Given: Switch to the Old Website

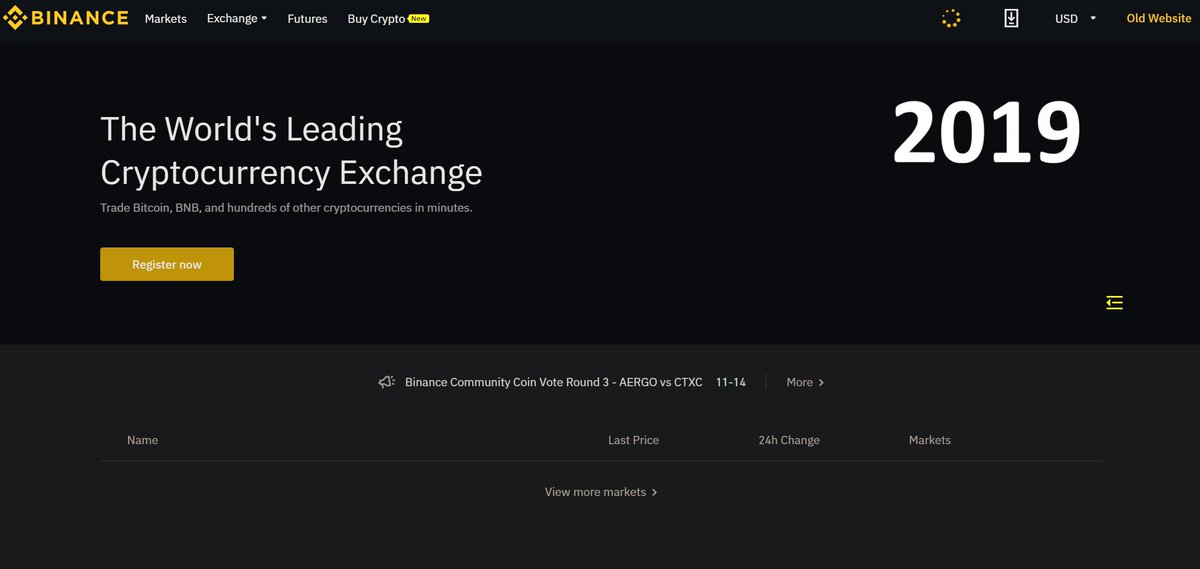Looking at the screenshot, I should pyautogui.click(x=1159, y=19).
